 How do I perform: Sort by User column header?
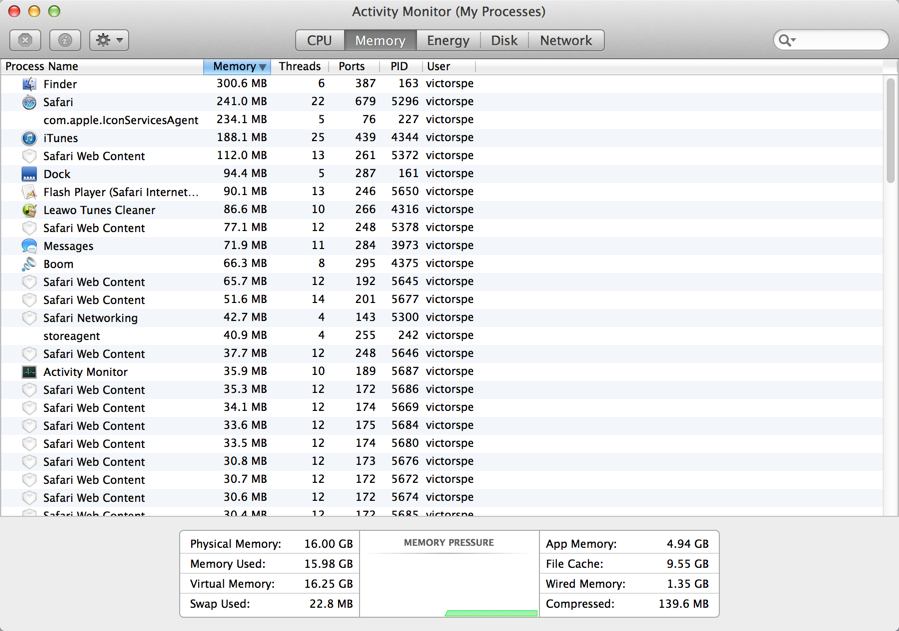449,66
